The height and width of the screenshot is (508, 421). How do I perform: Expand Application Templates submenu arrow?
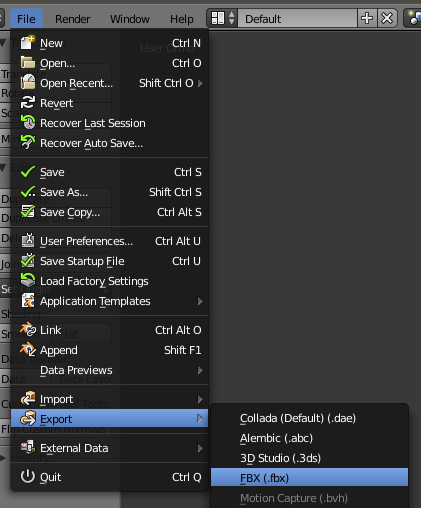pyautogui.click(x=200, y=301)
